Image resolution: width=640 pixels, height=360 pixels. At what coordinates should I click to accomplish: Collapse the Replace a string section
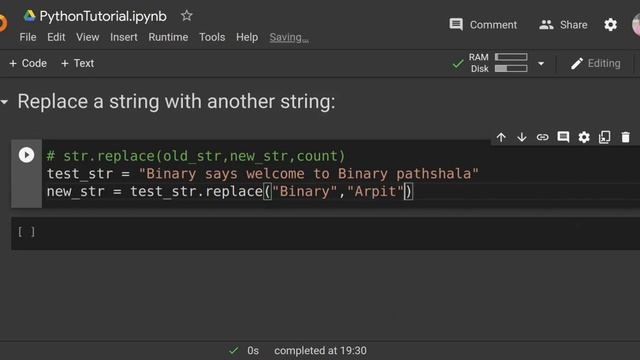tap(4, 102)
